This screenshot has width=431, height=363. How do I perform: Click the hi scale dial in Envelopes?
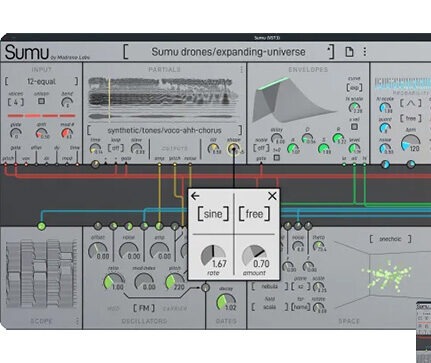point(354,108)
